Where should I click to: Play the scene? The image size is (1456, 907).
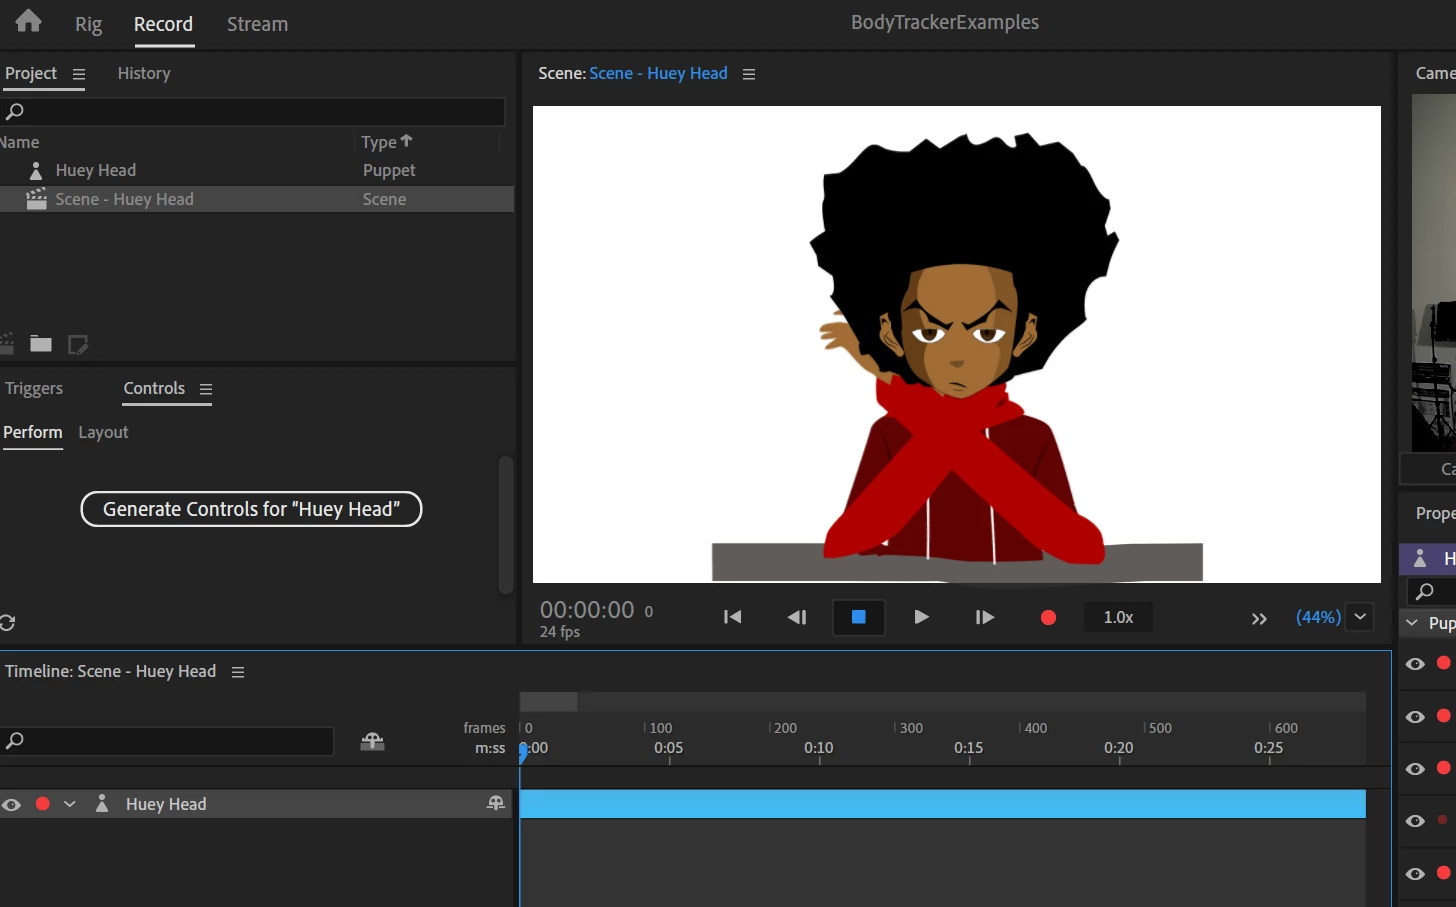click(x=922, y=617)
